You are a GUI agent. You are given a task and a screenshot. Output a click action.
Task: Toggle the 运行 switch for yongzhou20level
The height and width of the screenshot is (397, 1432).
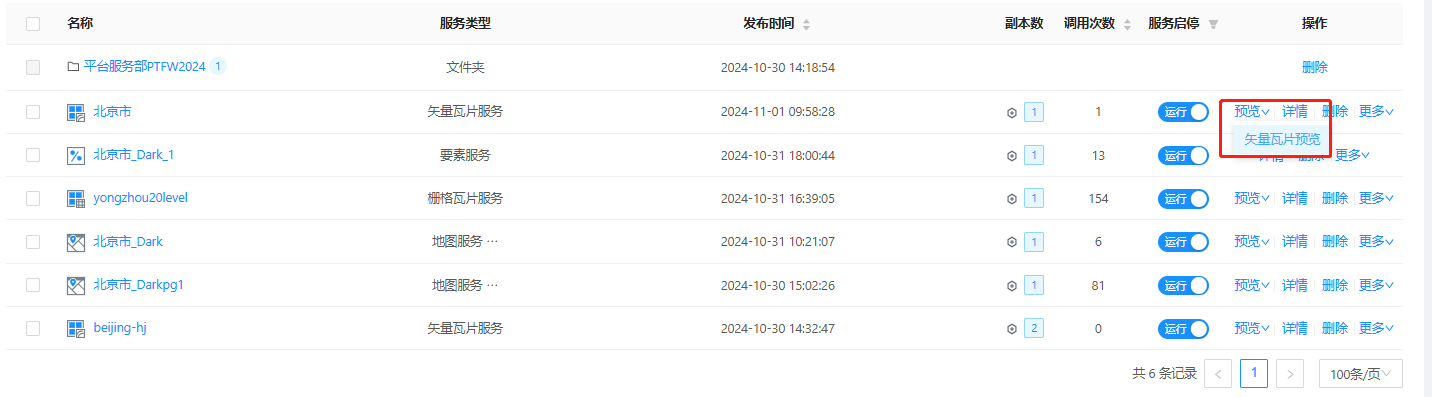pyautogui.click(x=1183, y=198)
